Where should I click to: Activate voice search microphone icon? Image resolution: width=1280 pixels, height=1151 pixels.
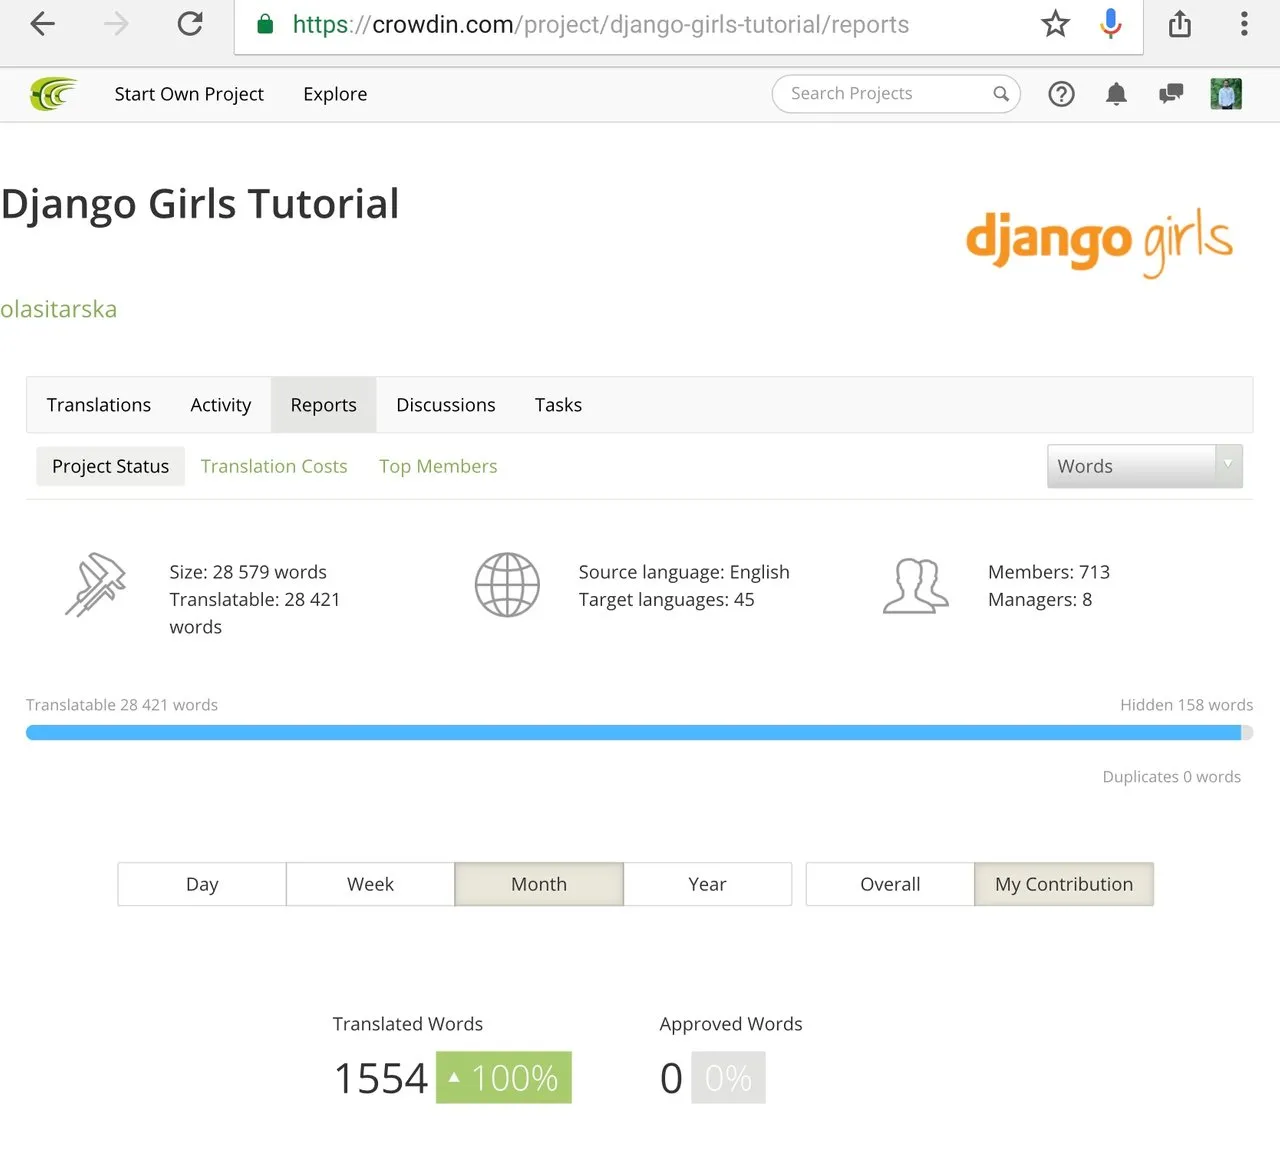tap(1110, 24)
